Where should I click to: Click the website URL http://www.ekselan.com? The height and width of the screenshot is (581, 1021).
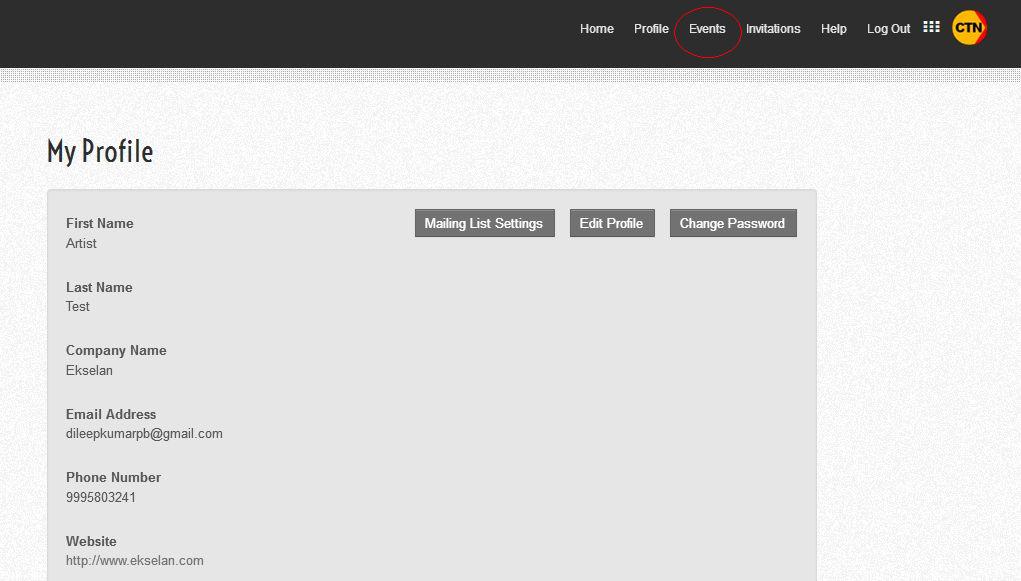(135, 561)
